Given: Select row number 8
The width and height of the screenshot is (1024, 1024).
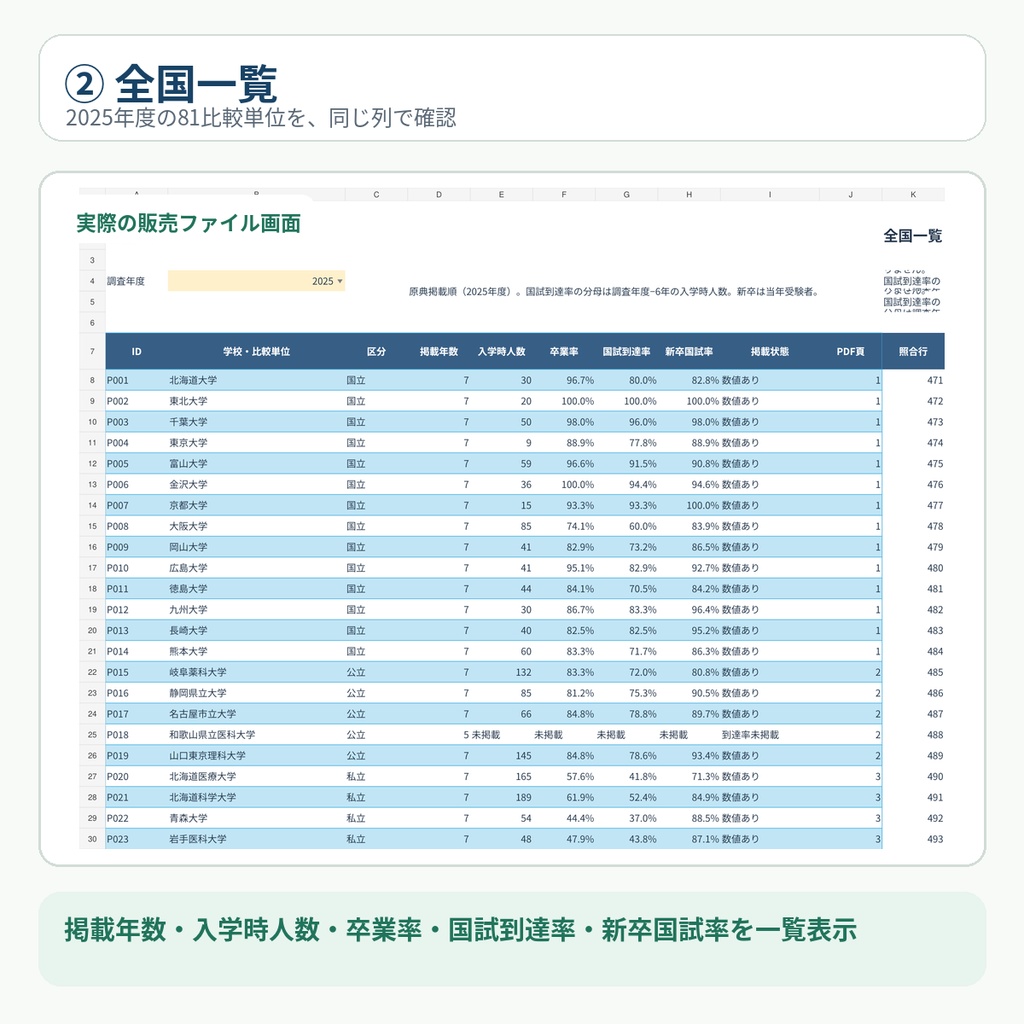Looking at the screenshot, I should [x=92, y=380].
